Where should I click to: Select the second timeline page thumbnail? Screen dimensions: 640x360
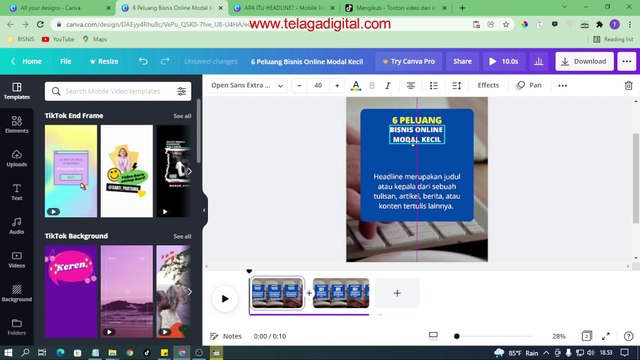[x=341, y=293]
